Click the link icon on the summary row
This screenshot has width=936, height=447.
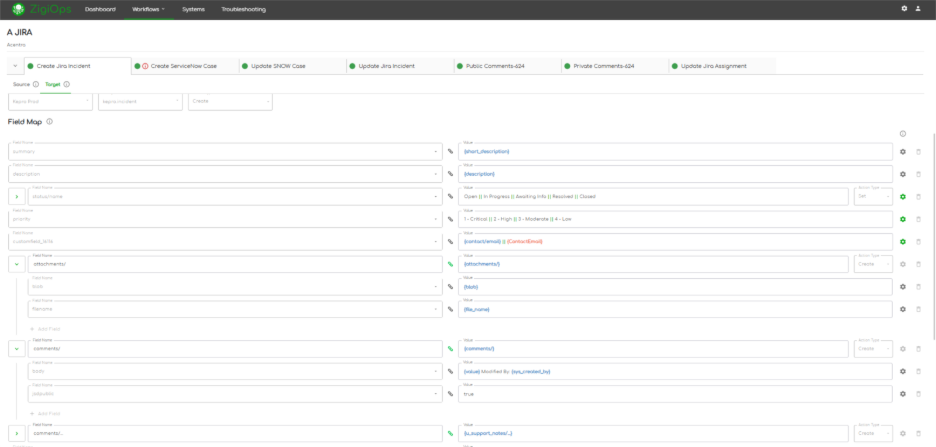tap(451, 152)
